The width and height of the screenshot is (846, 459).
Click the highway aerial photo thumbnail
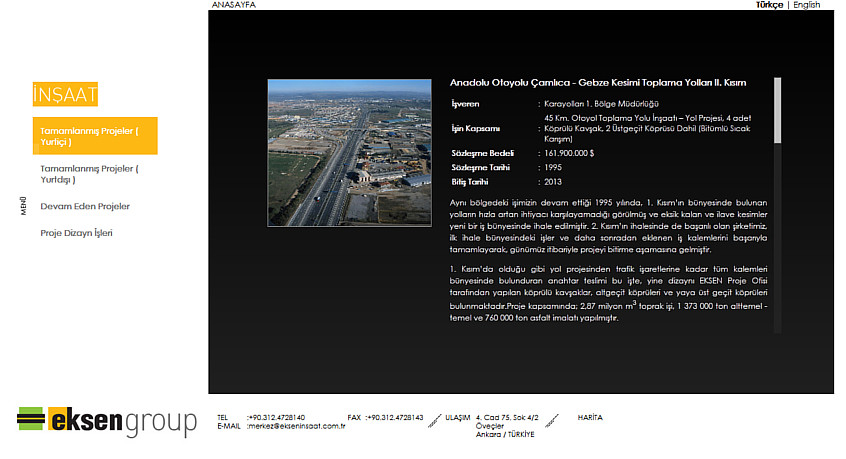tap(350, 153)
